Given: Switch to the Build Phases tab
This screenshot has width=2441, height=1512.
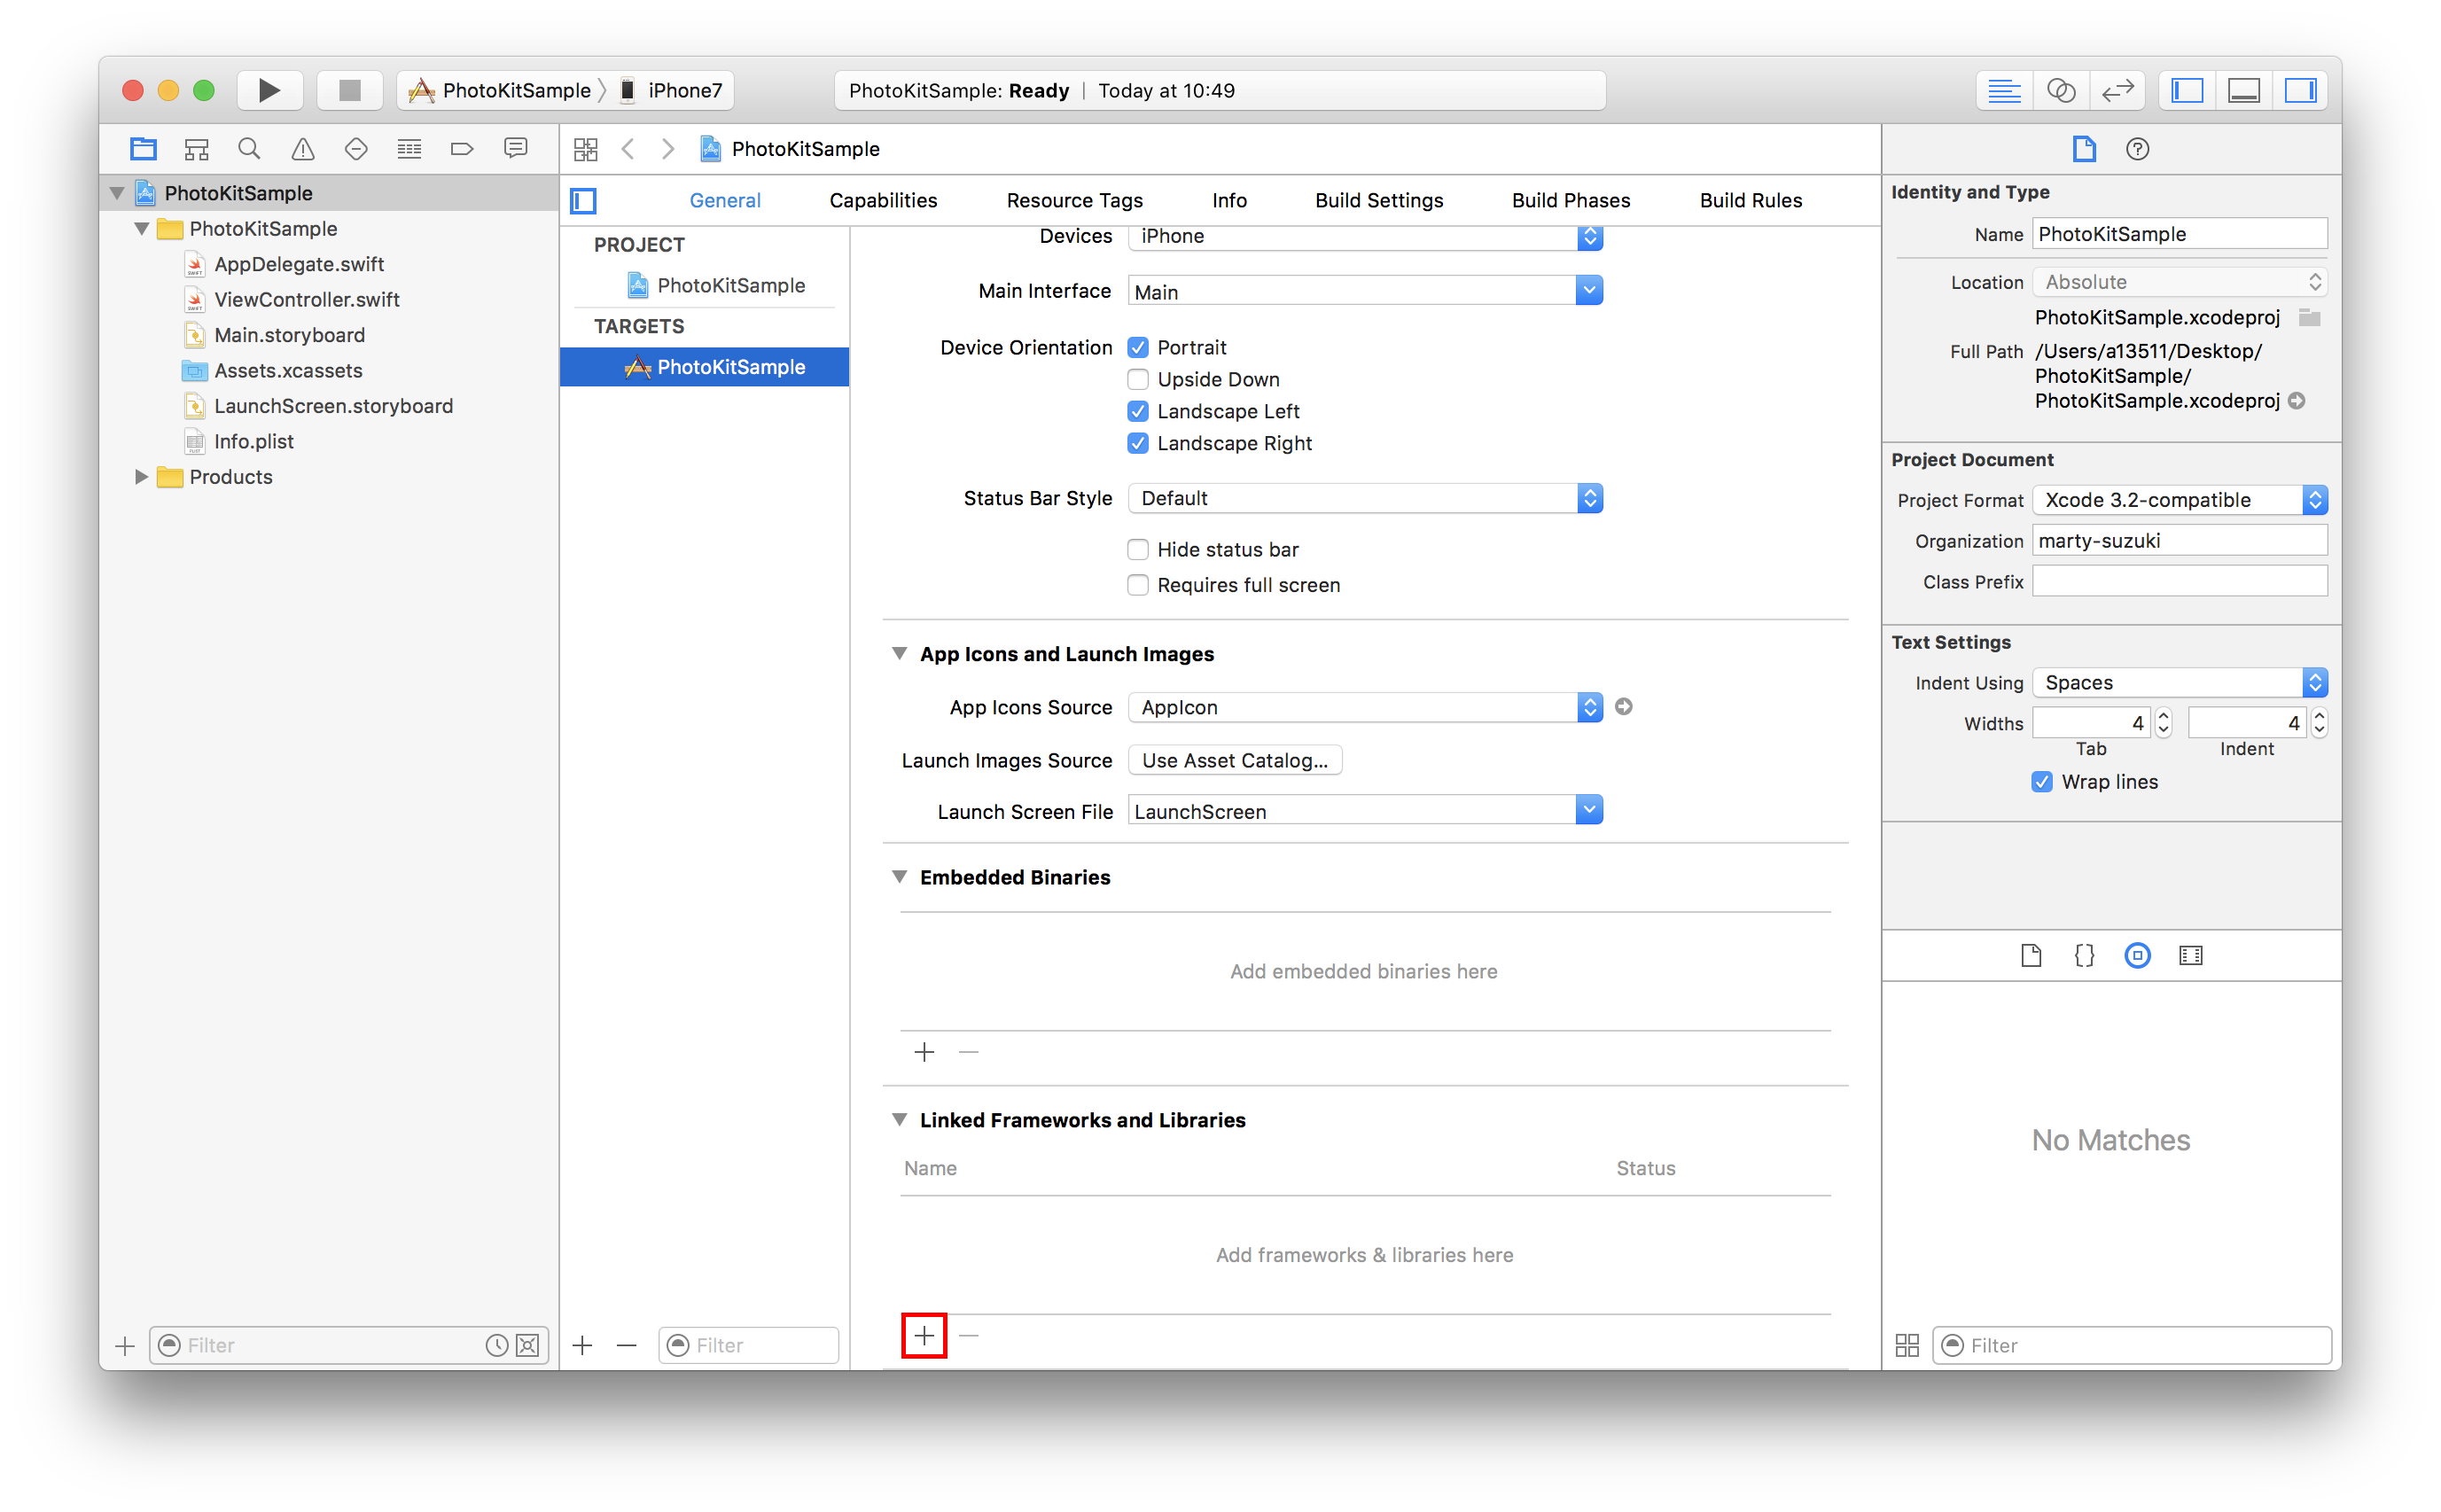Looking at the screenshot, I should click(x=1570, y=200).
